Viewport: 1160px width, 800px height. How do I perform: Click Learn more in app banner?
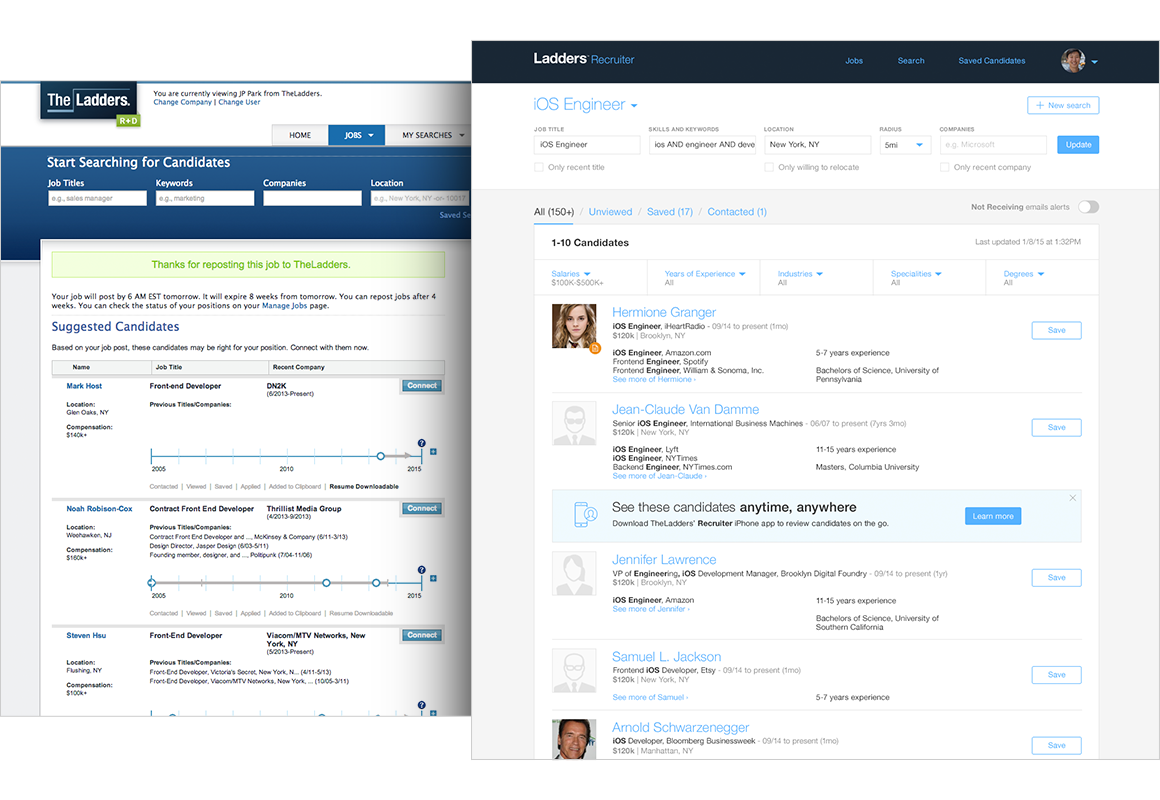993,516
